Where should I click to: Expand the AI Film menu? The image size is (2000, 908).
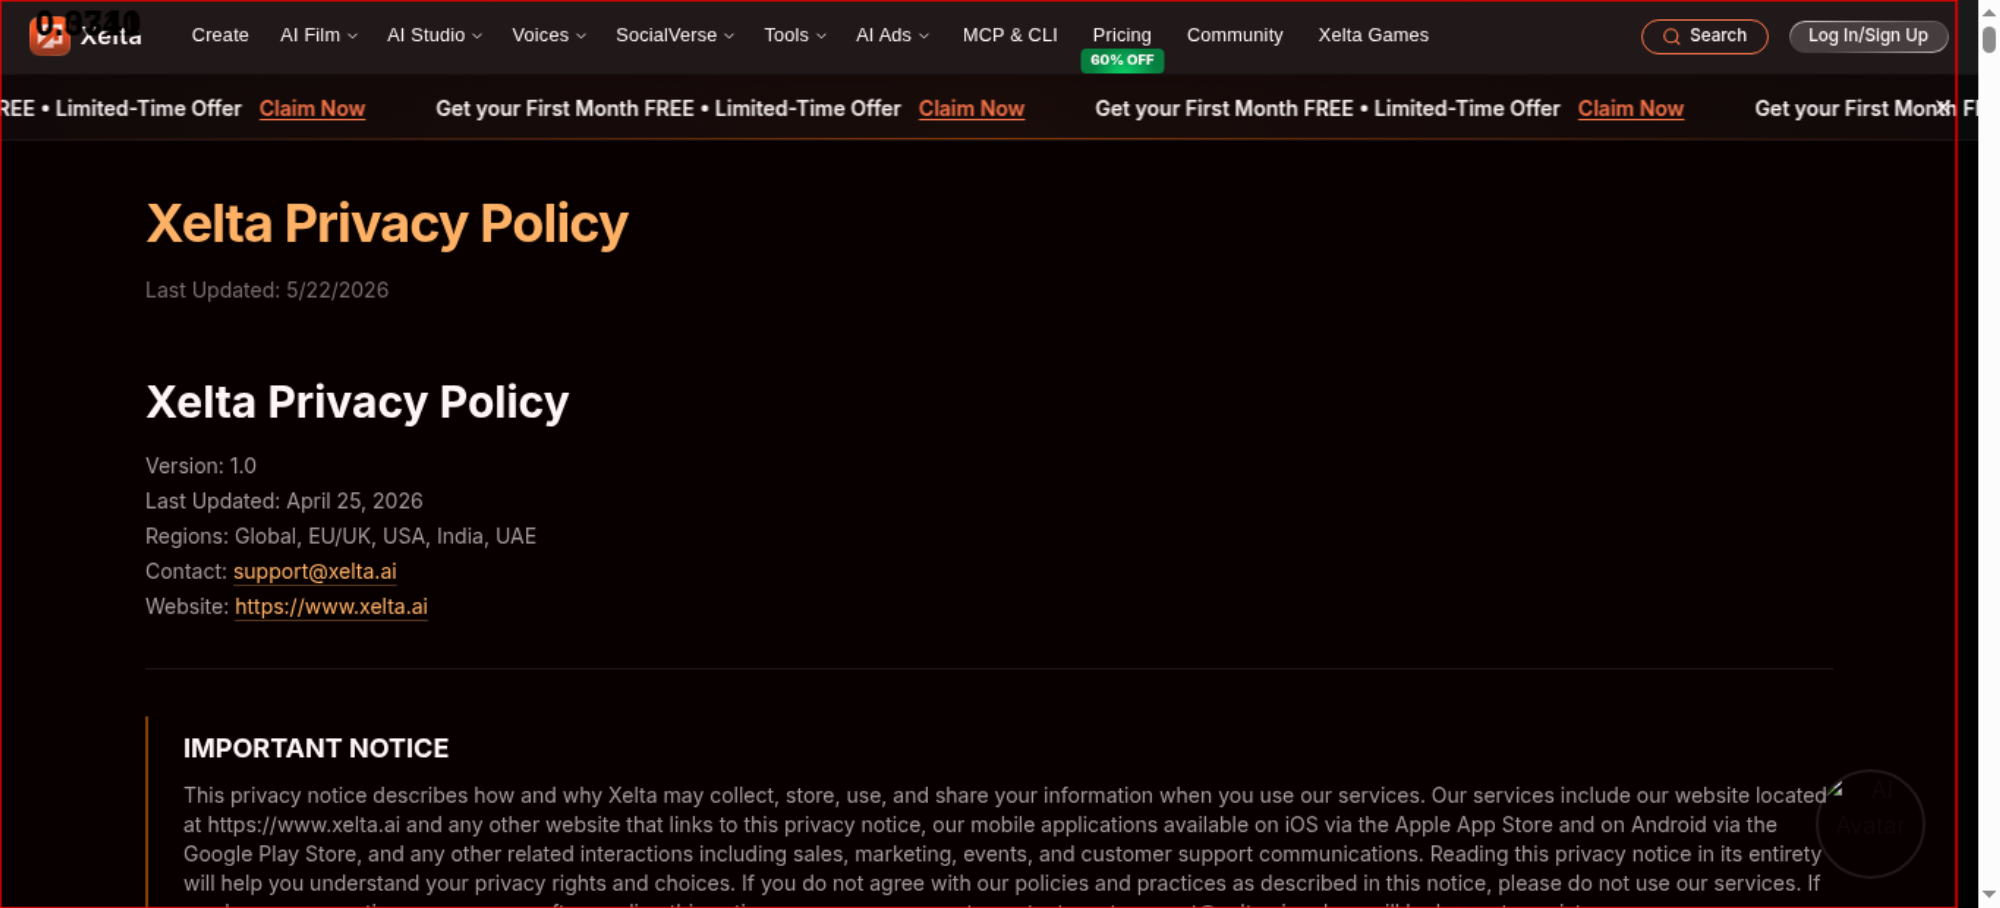coord(318,35)
